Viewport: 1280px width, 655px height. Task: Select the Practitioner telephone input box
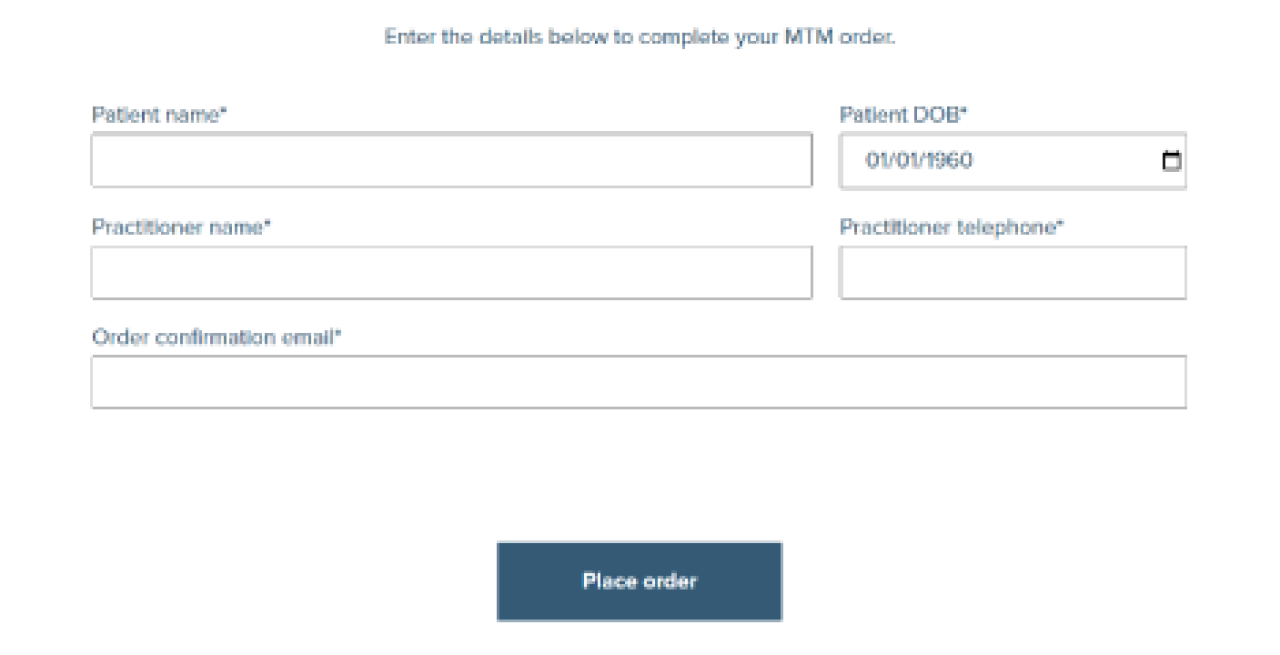1013,272
